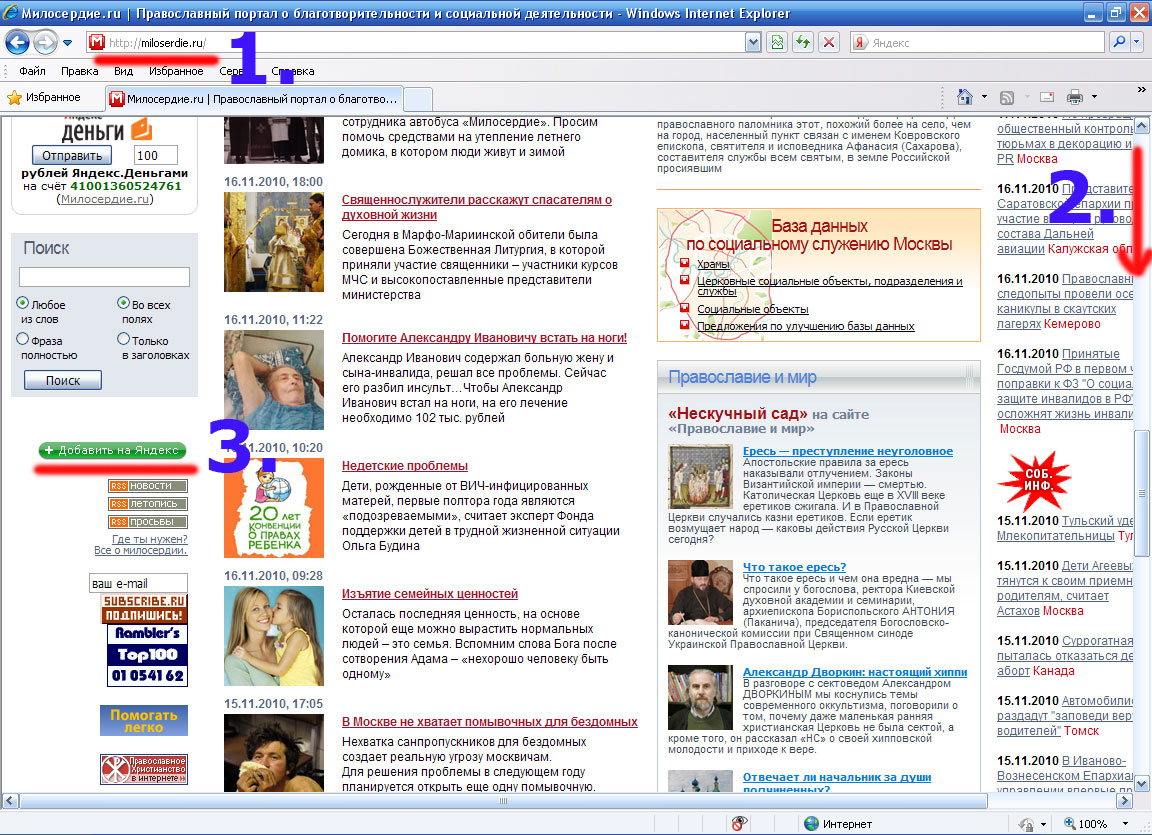Viewport: 1152px width, 835px height.
Task: Click the Read Mail envelope icon
Action: [x=1047, y=97]
